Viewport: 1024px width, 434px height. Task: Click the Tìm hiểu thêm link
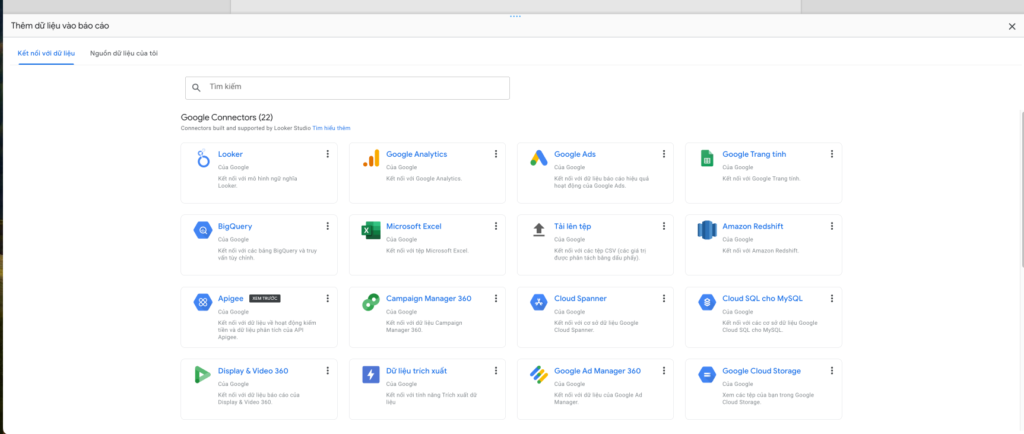pos(331,128)
